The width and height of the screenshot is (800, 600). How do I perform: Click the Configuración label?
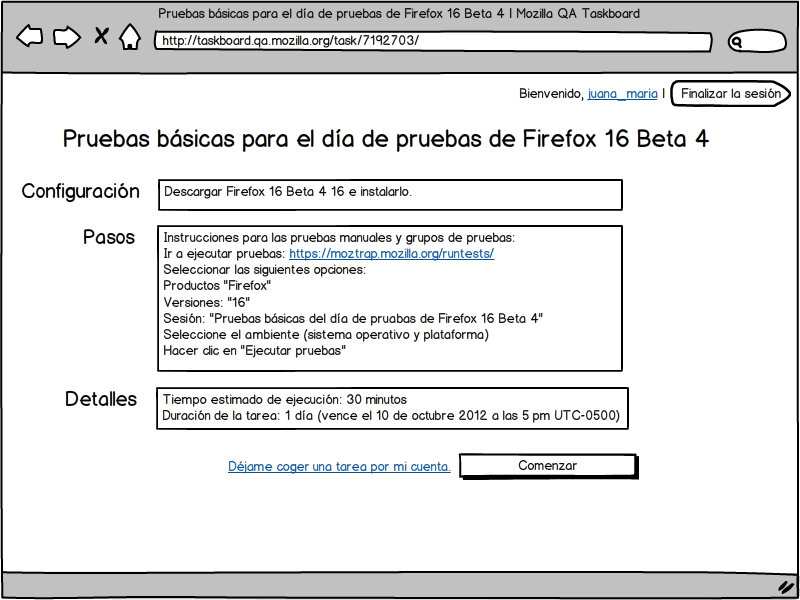coord(80,192)
